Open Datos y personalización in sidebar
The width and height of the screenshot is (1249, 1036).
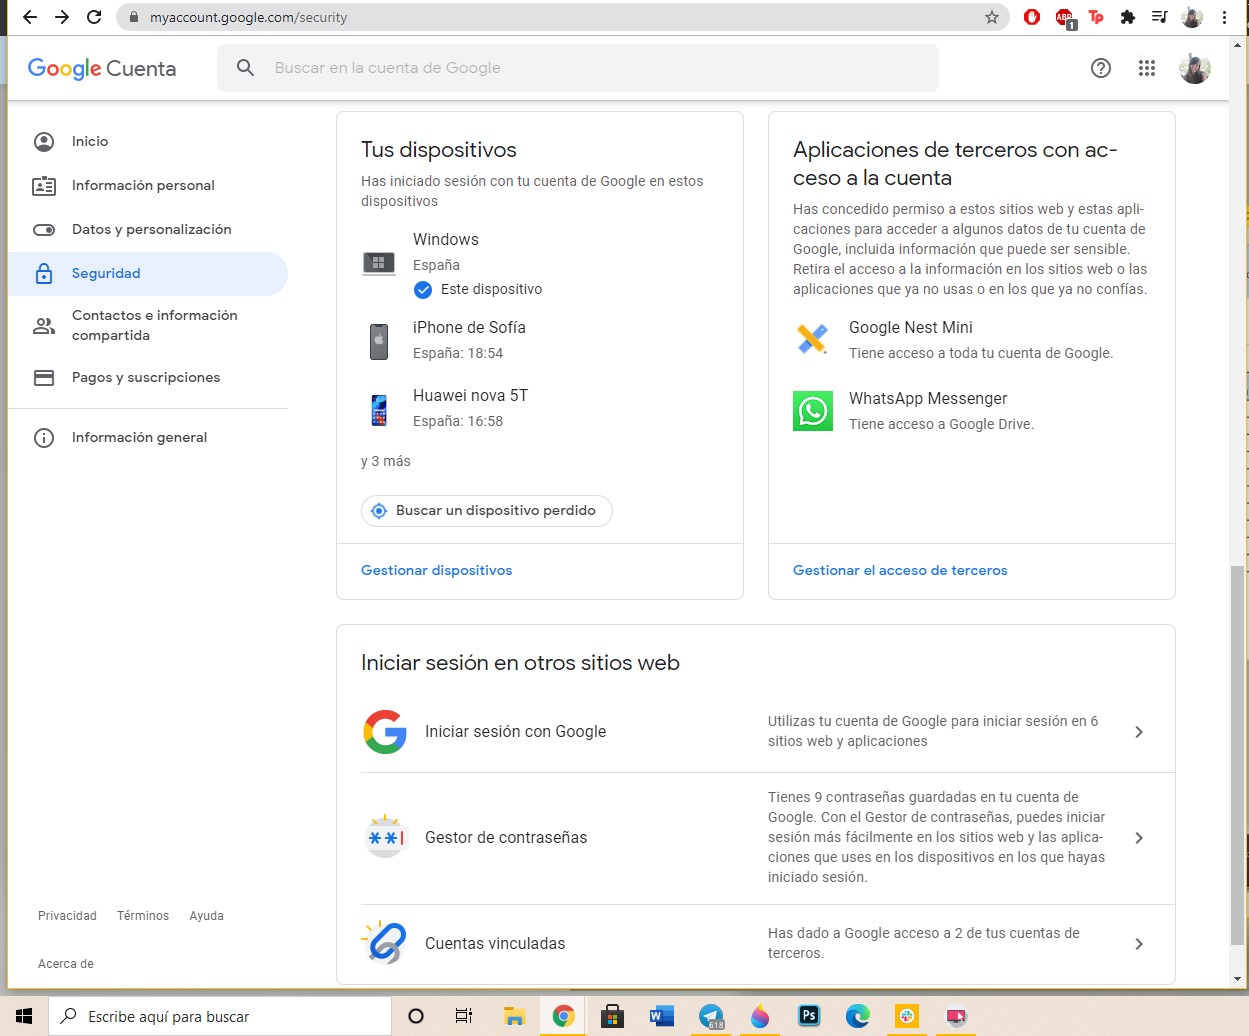click(x=148, y=230)
